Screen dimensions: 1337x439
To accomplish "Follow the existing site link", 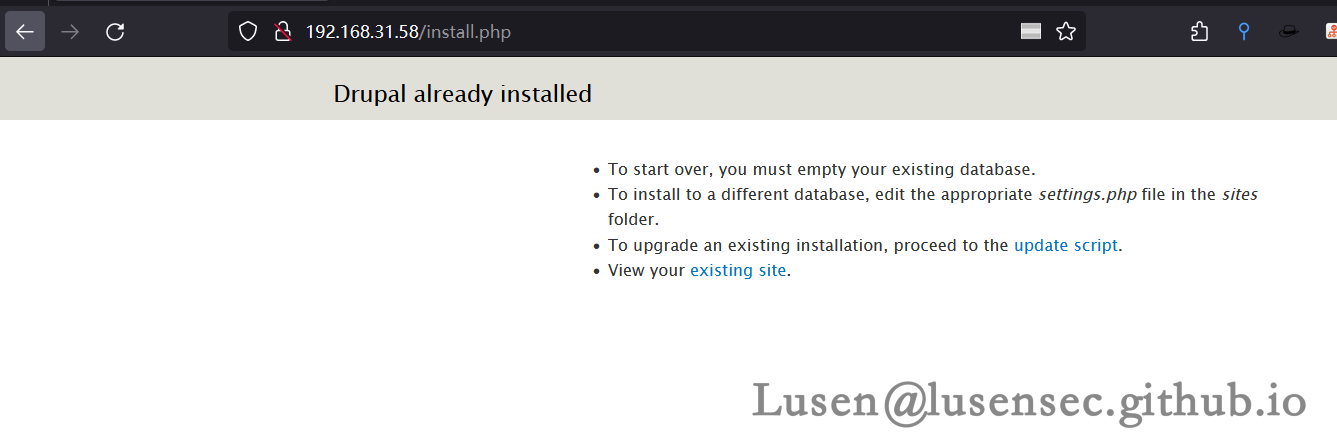I will click(x=738, y=270).
